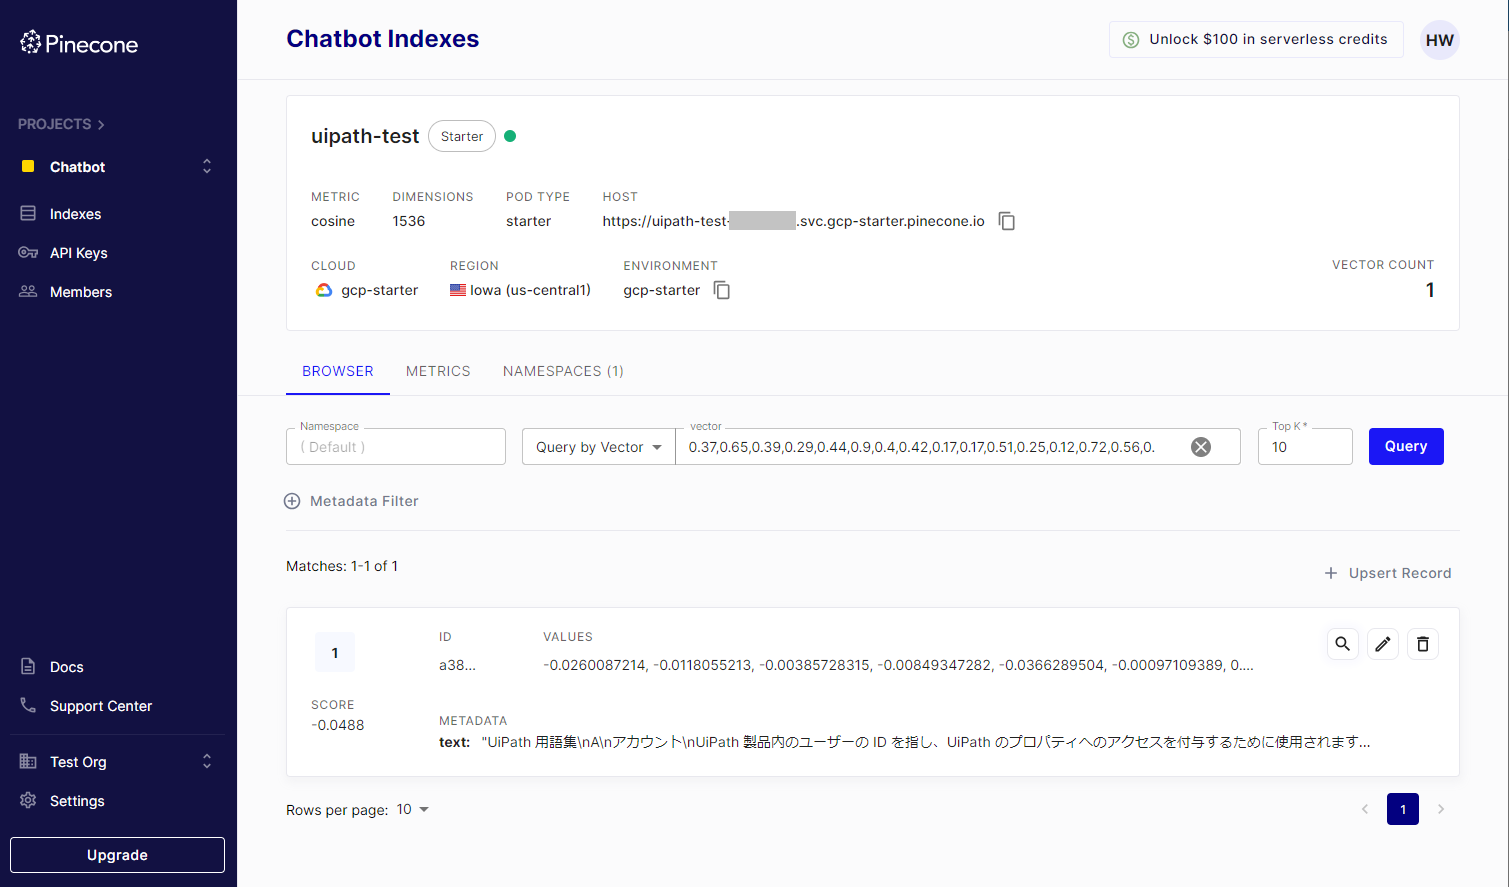Screen dimensions: 1509x887
Task: Click Unlock $100 in serverless credits
Action: [1256, 39]
